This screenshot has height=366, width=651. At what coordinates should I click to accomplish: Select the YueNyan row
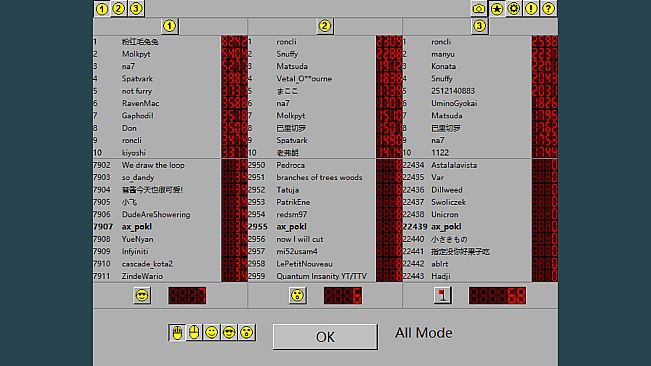coord(170,239)
